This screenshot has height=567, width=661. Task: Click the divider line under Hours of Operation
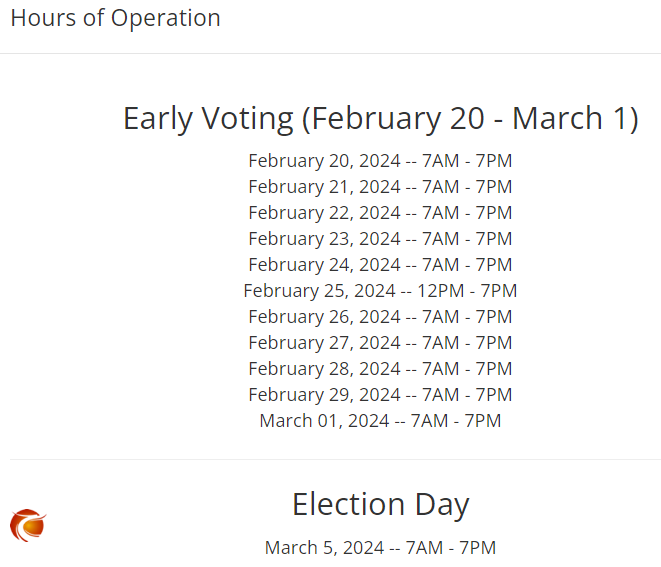[x=330, y=54]
